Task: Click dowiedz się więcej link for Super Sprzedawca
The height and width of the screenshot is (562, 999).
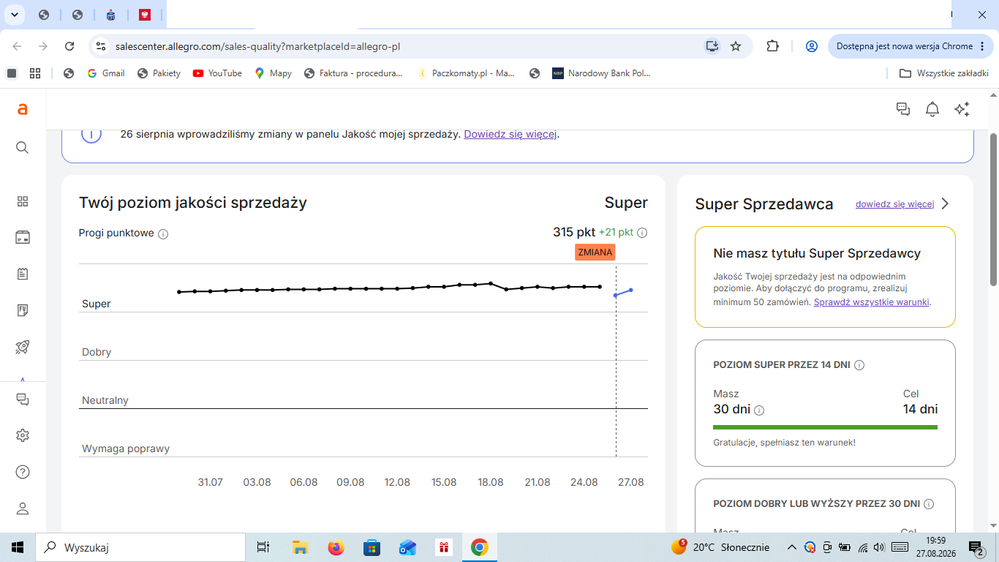Action: coord(895,204)
